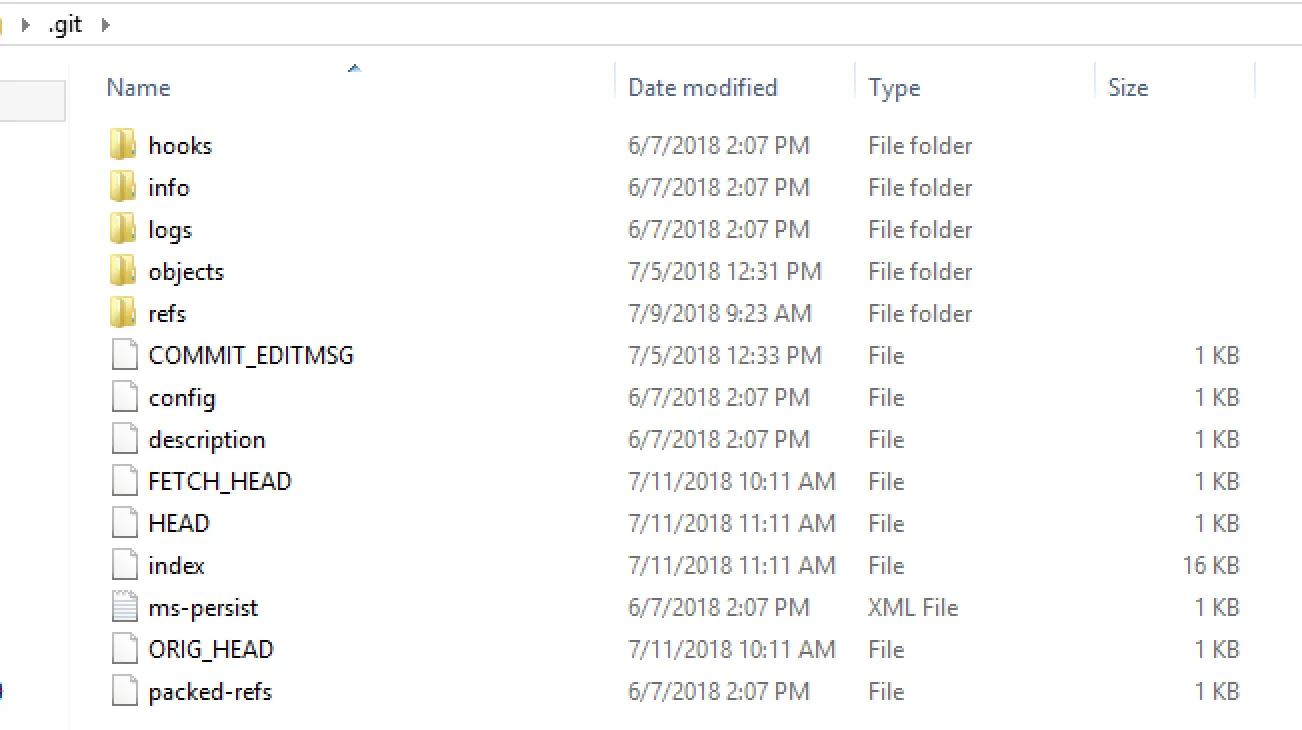1302x730 pixels.
Task: Expand the arrow after .git in breadcrumb
Action: click(105, 25)
